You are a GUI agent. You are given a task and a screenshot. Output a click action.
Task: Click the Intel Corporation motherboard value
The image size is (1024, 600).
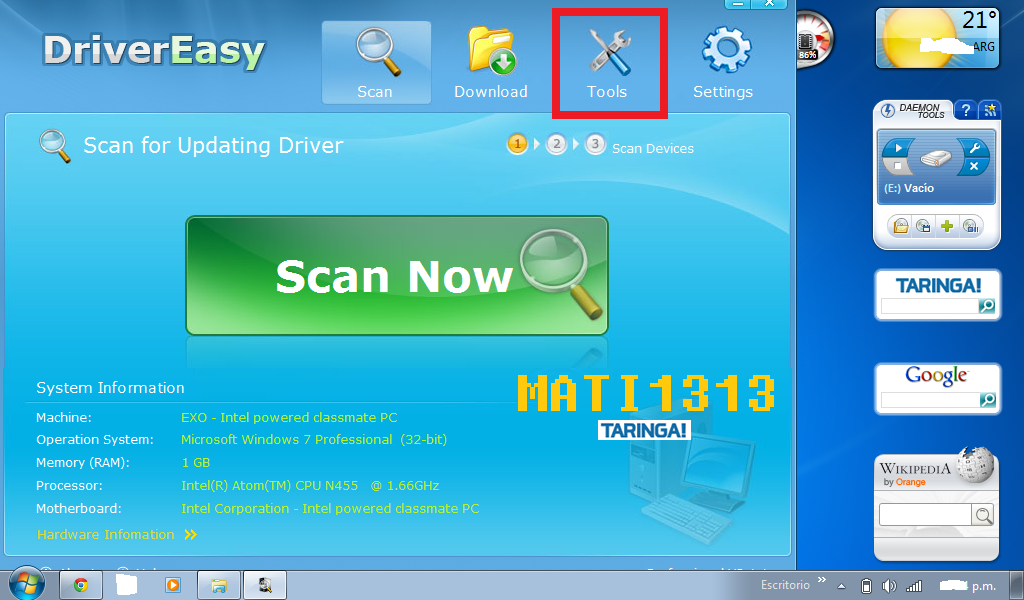[x=330, y=509]
